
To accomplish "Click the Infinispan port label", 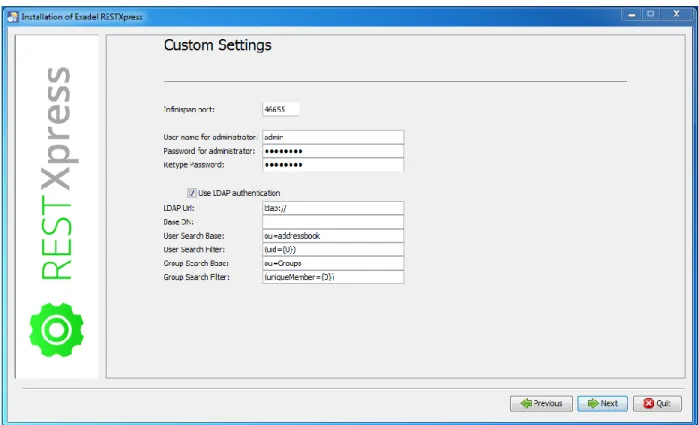I will coord(189,109).
